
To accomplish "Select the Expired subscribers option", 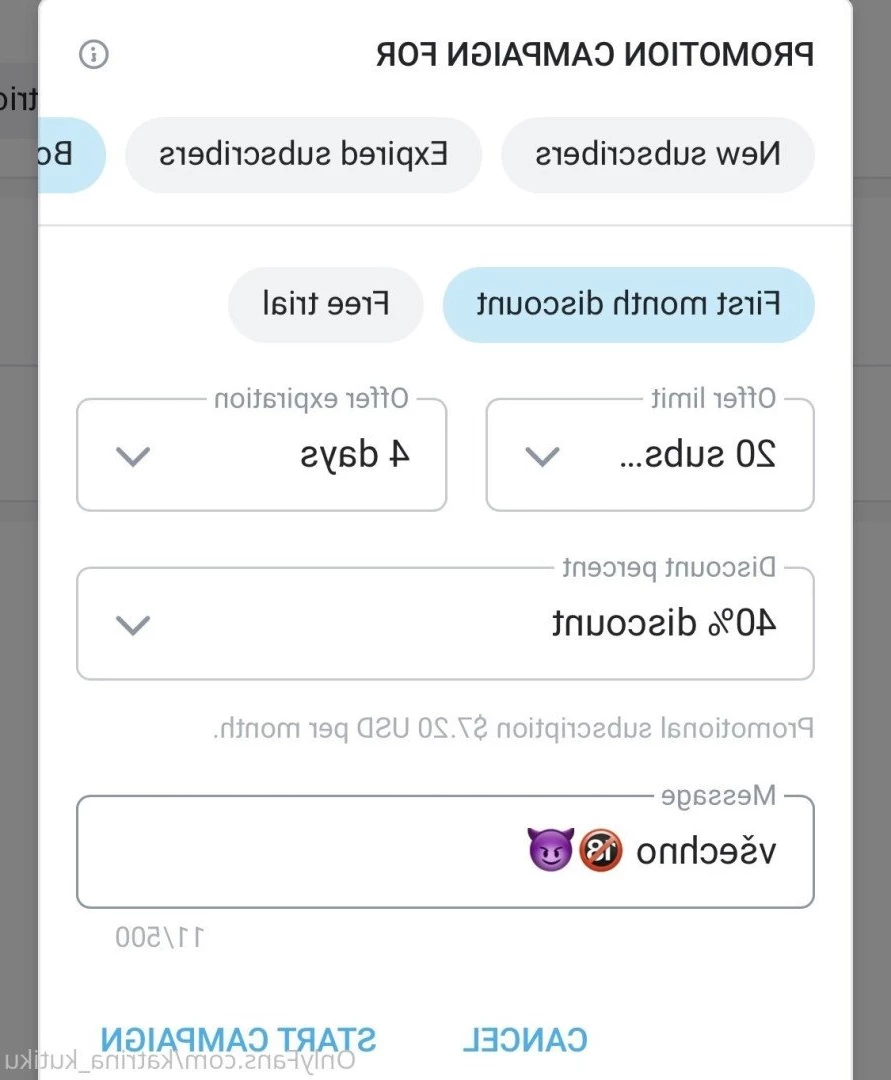I will (303, 154).
